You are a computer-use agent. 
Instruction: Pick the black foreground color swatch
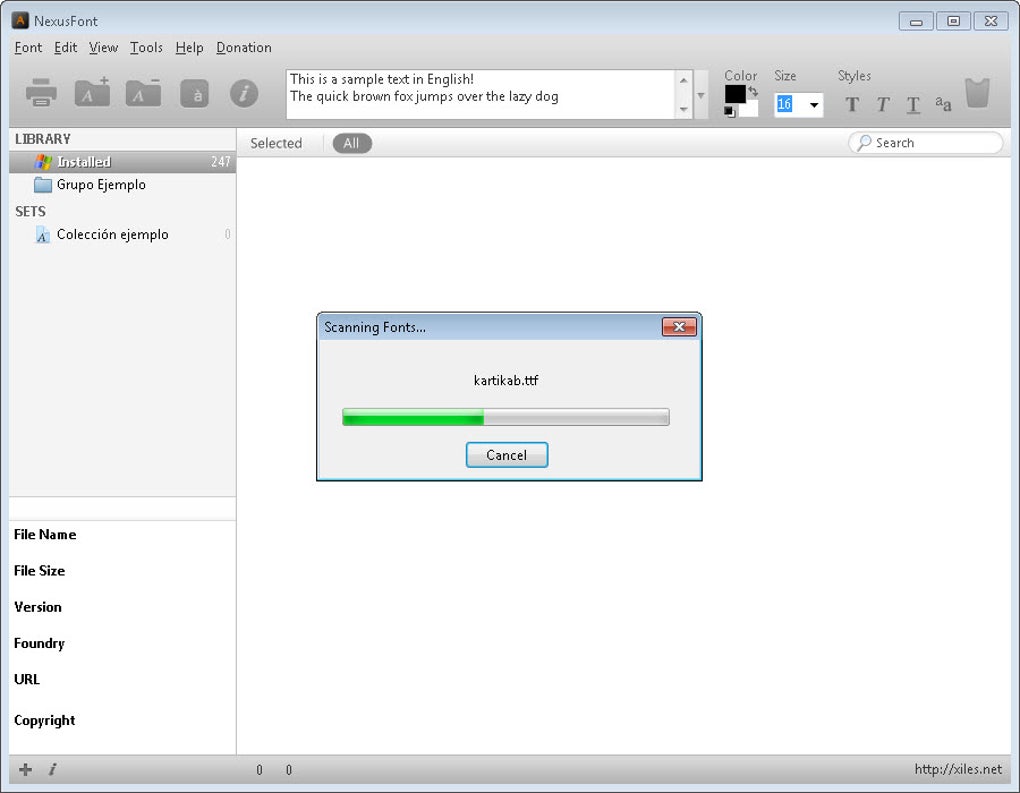735,94
